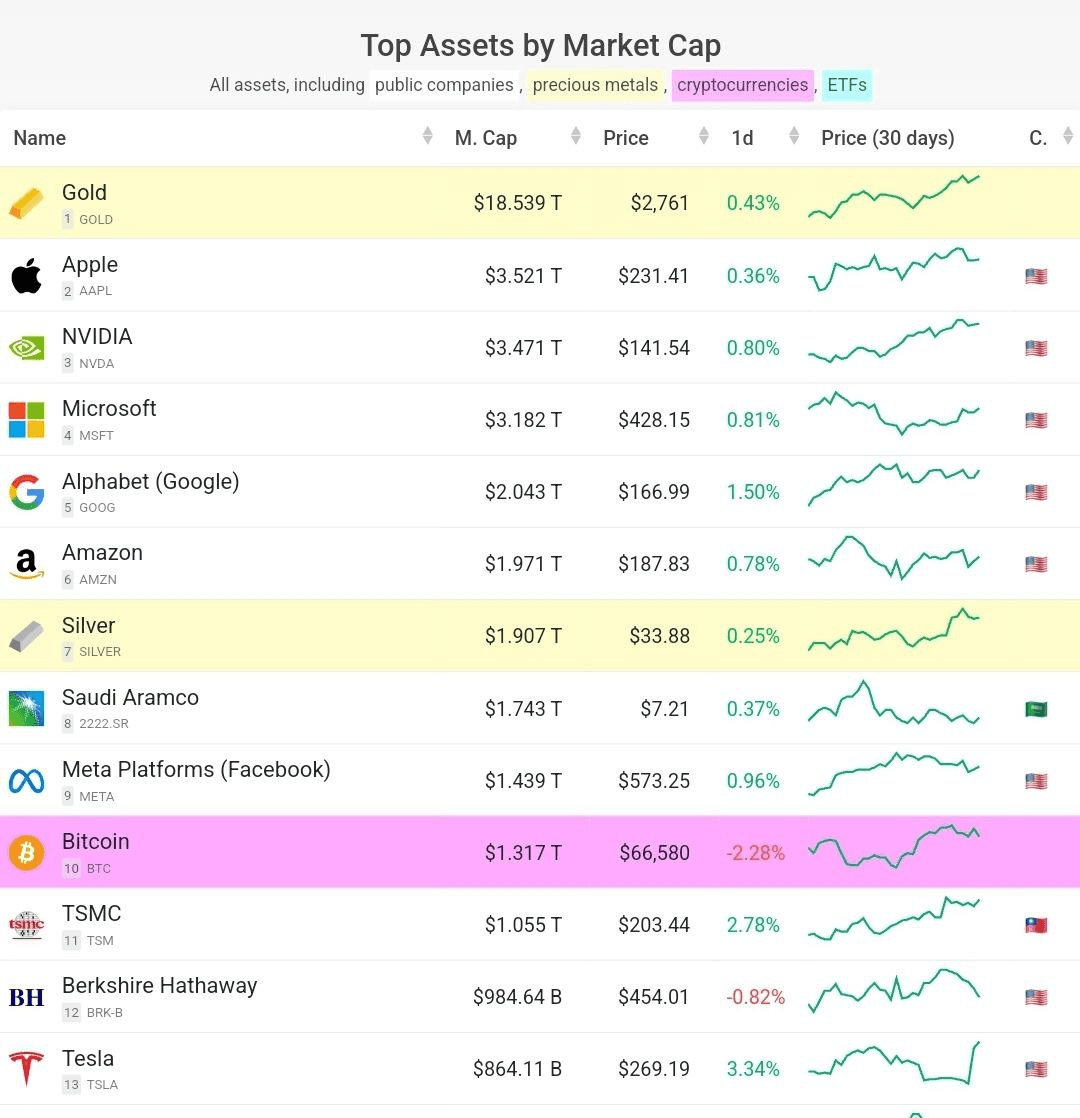Viewport: 1080px width, 1118px height.
Task: Click the Bitcoin orange coin icon
Action: click(26, 853)
